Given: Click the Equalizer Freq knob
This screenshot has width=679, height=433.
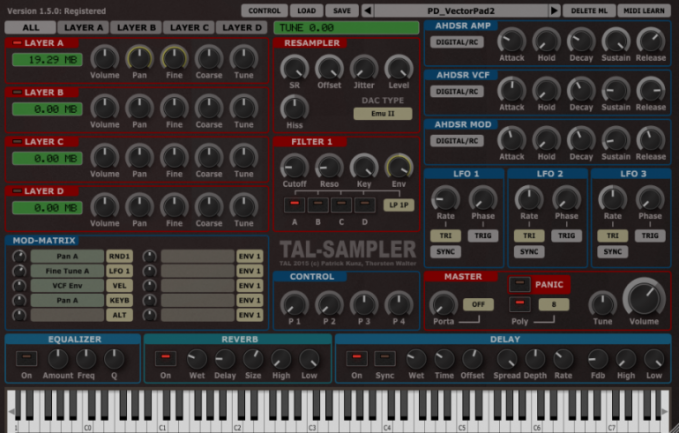Looking at the screenshot, I should pyautogui.click(x=86, y=359).
